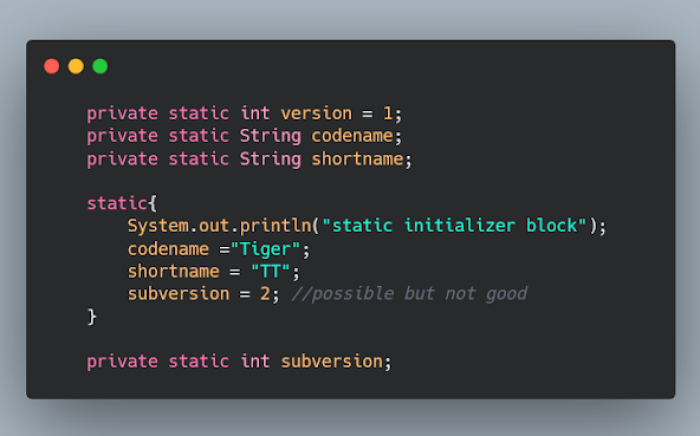Screen dimensions: 700x436
Task: Click the int keyword on the last line
Action: coord(255,361)
